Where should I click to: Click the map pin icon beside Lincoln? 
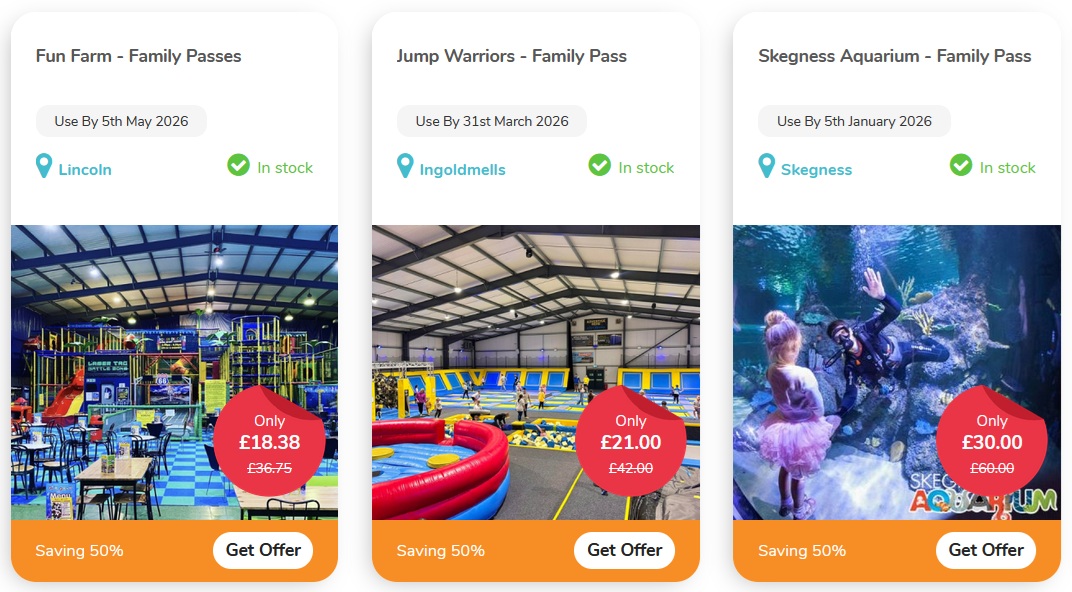point(44,166)
